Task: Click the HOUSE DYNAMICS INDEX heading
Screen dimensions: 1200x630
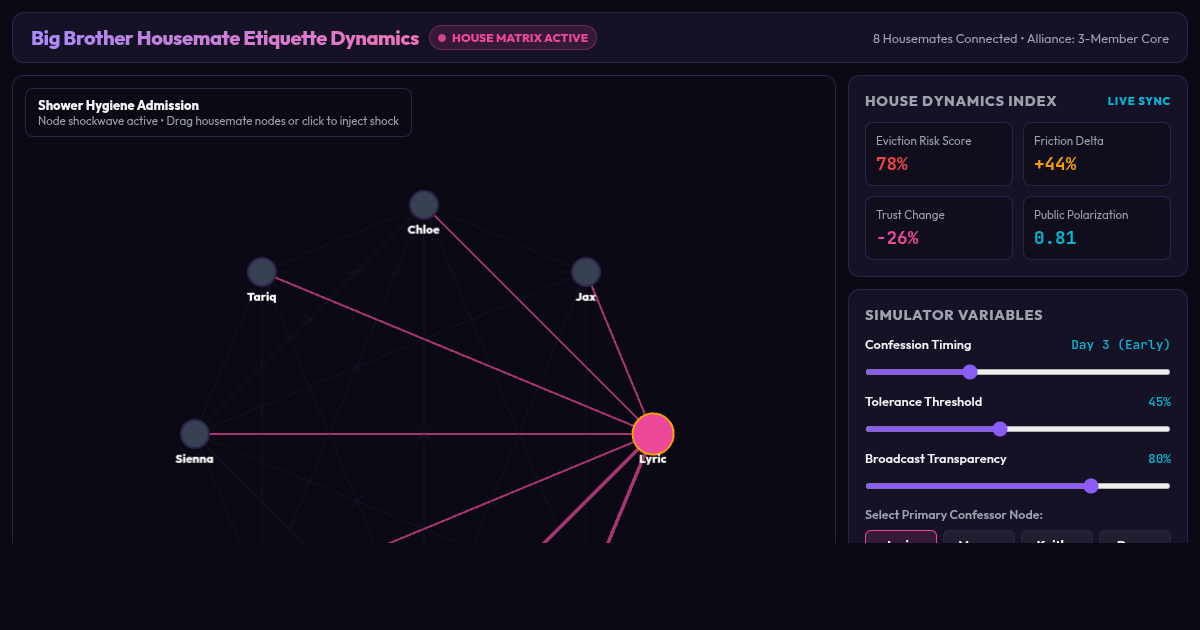Action: (961, 101)
